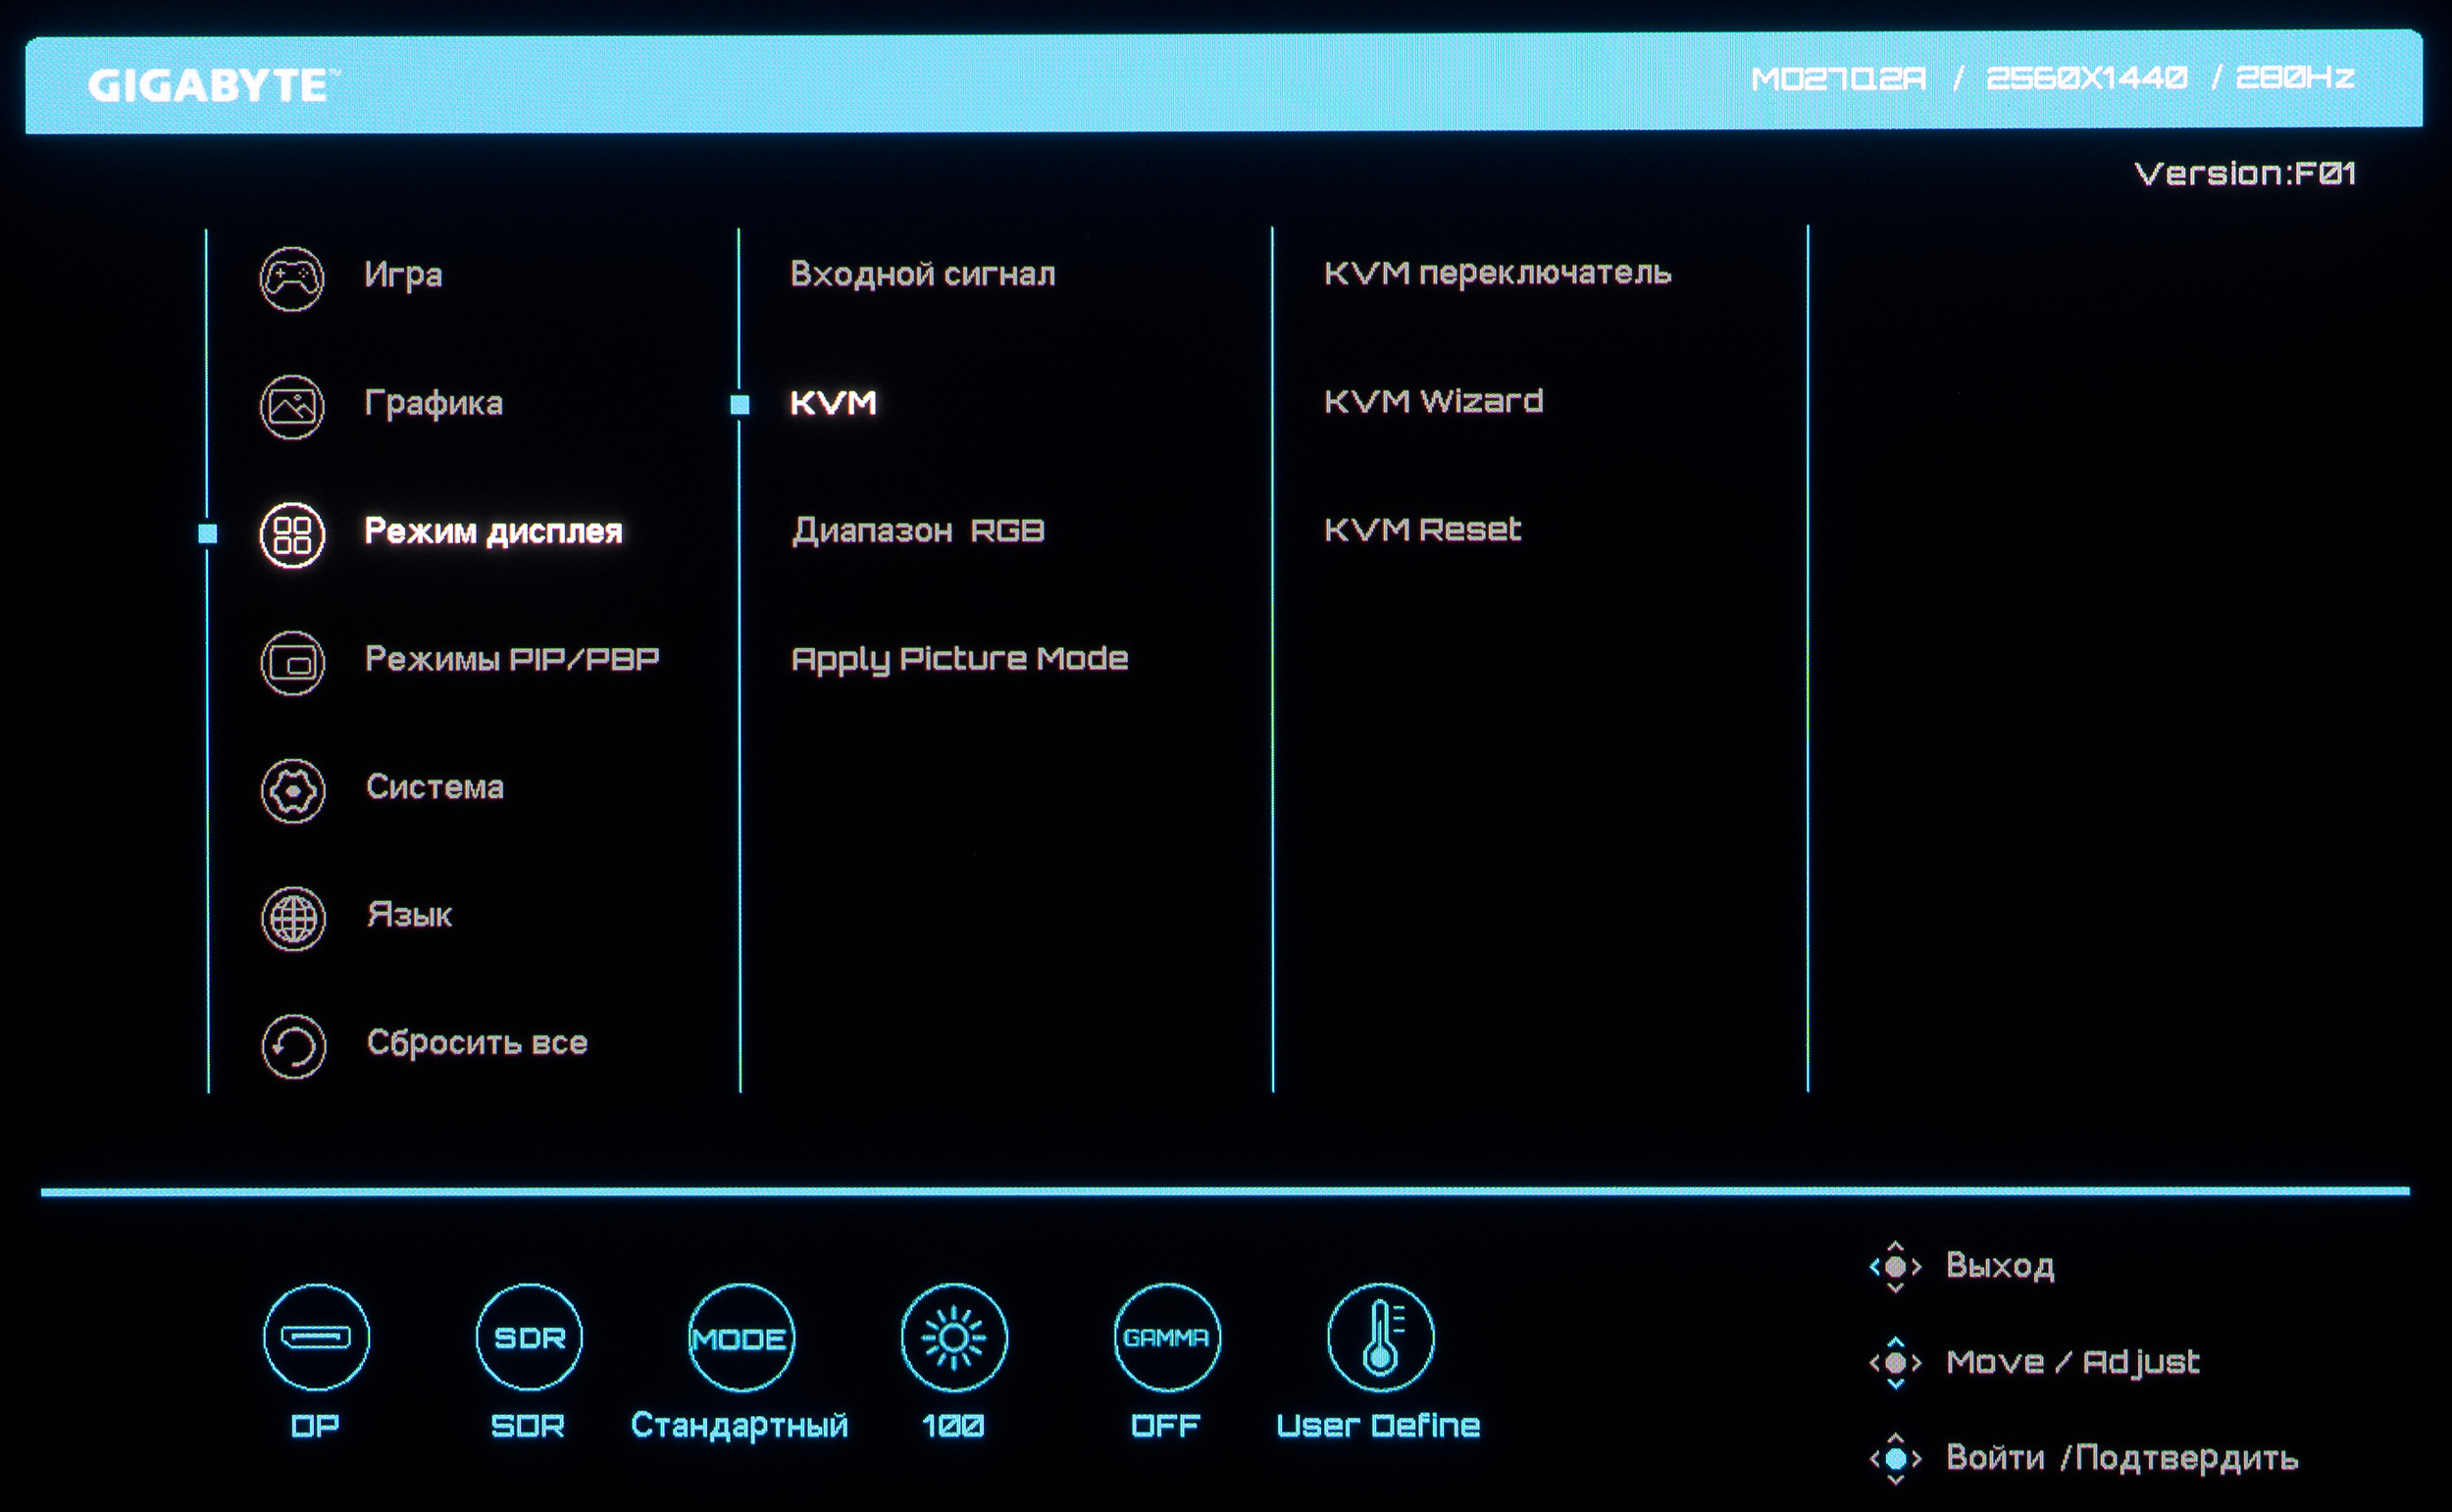The image size is (2452, 1512).
Task: Select the globe icon for Язык
Action: point(293,918)
